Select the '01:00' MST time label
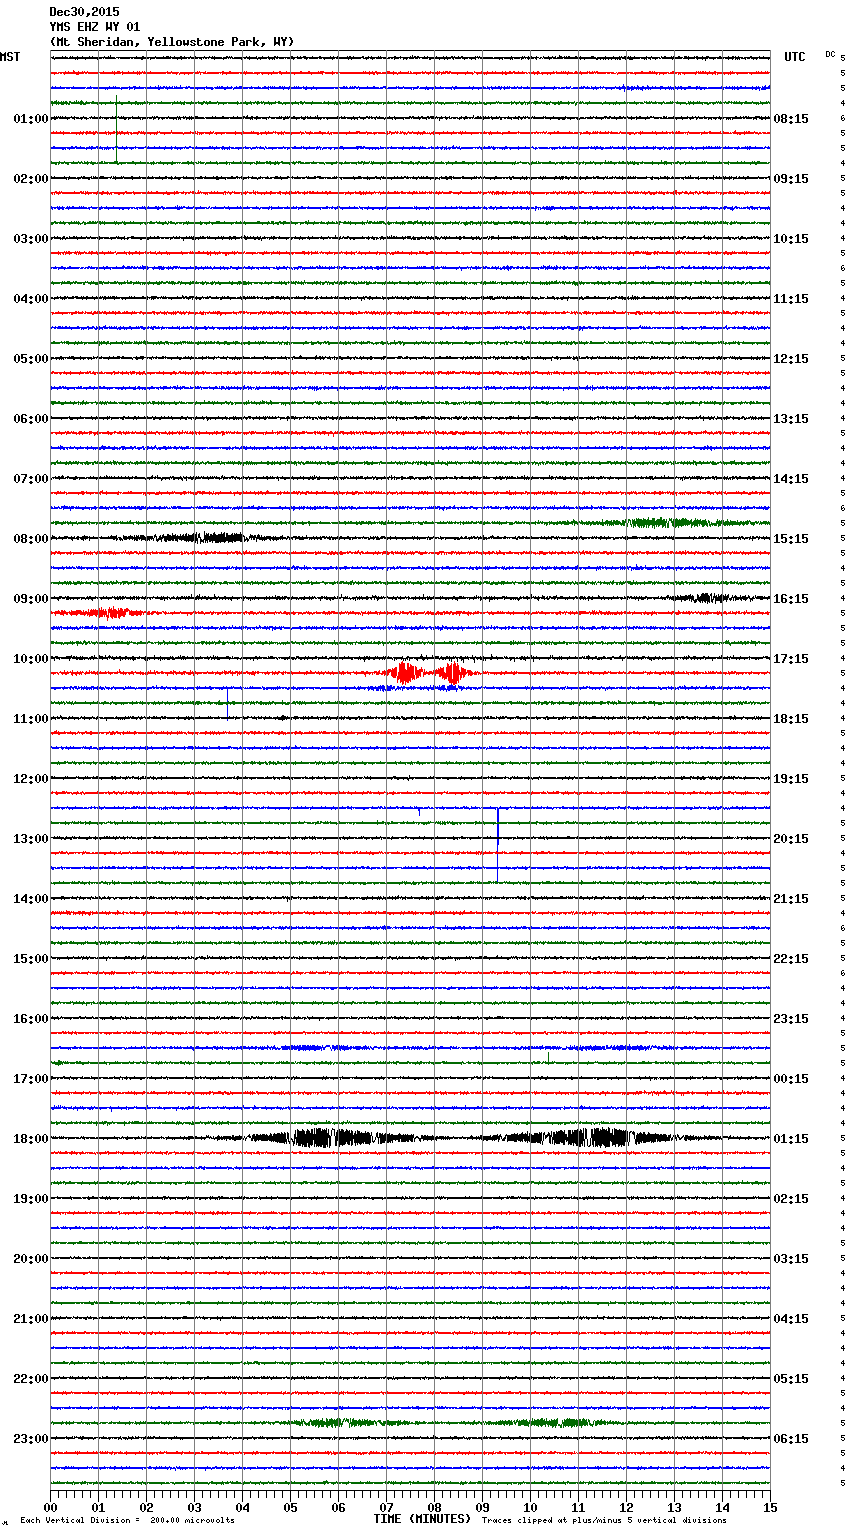Image resolution: width=850 pixels, height=1534 pixels. (x=31, y=119)
